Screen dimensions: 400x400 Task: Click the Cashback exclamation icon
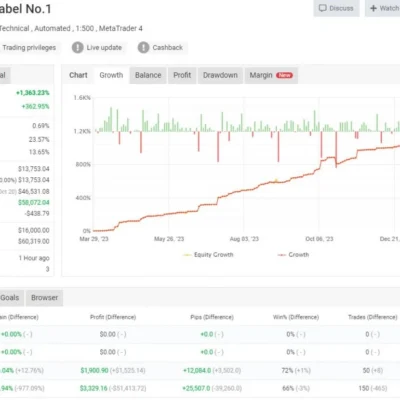coord(143,48)
